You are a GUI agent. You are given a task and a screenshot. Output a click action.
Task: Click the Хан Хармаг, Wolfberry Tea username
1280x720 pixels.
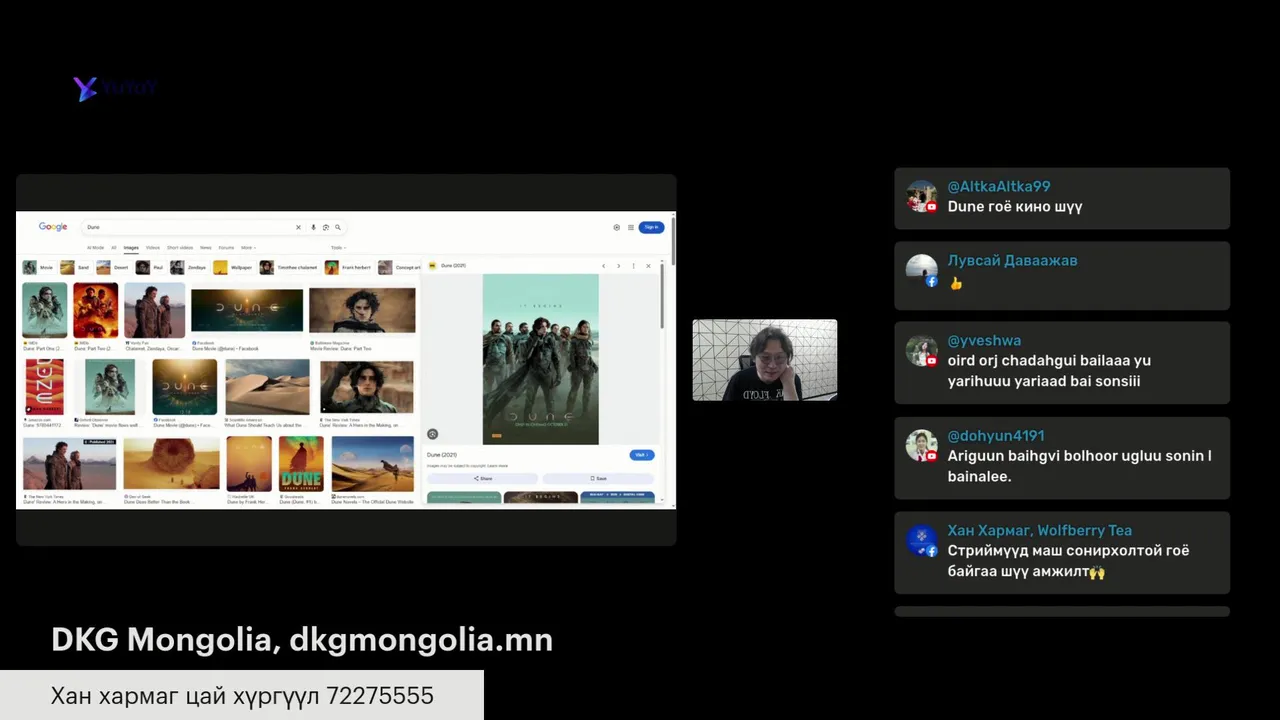pyautogui.click(x=1040, y=531)
